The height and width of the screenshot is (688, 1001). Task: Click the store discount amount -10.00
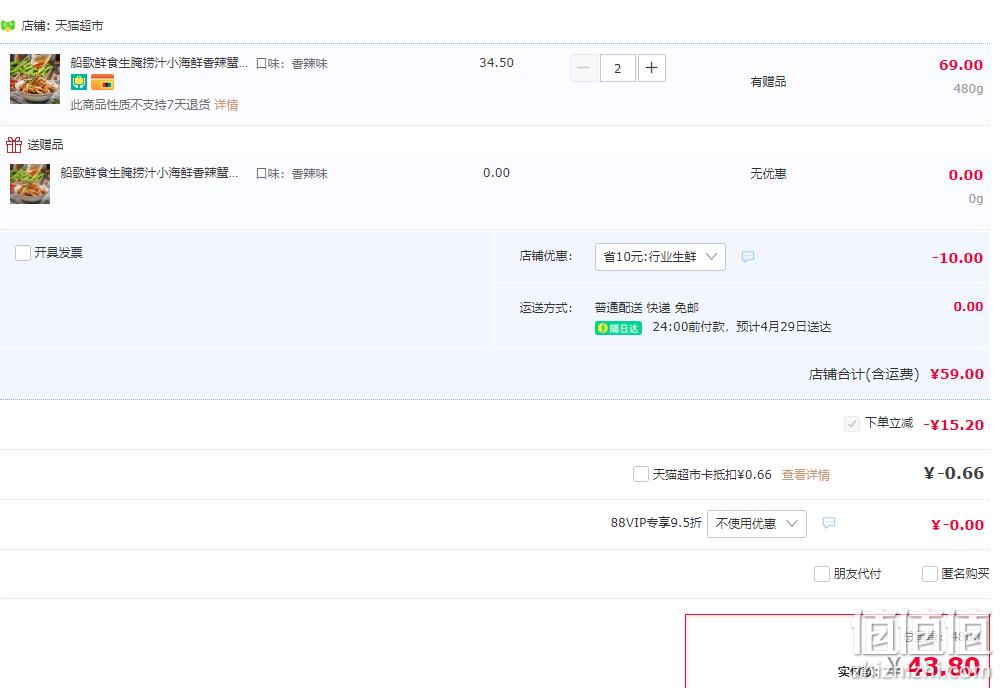pyautogui.click(x=957, y=258)
